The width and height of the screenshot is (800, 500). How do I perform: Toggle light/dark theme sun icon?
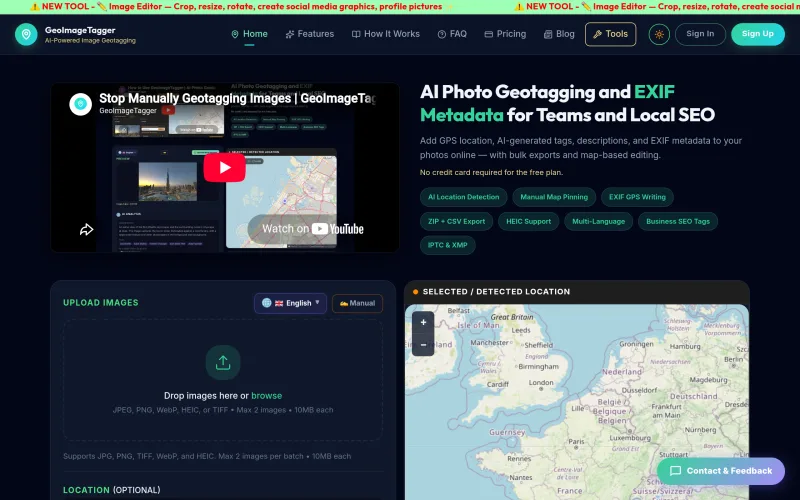[x=659, y=35]
